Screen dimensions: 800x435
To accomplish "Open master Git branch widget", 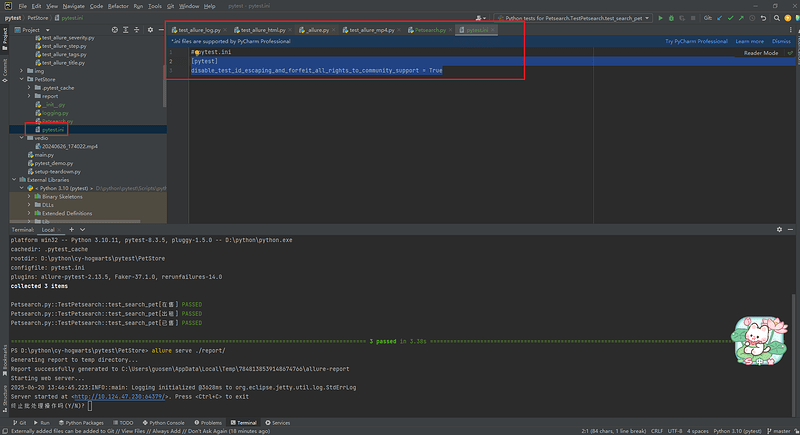I will [781, 431].
